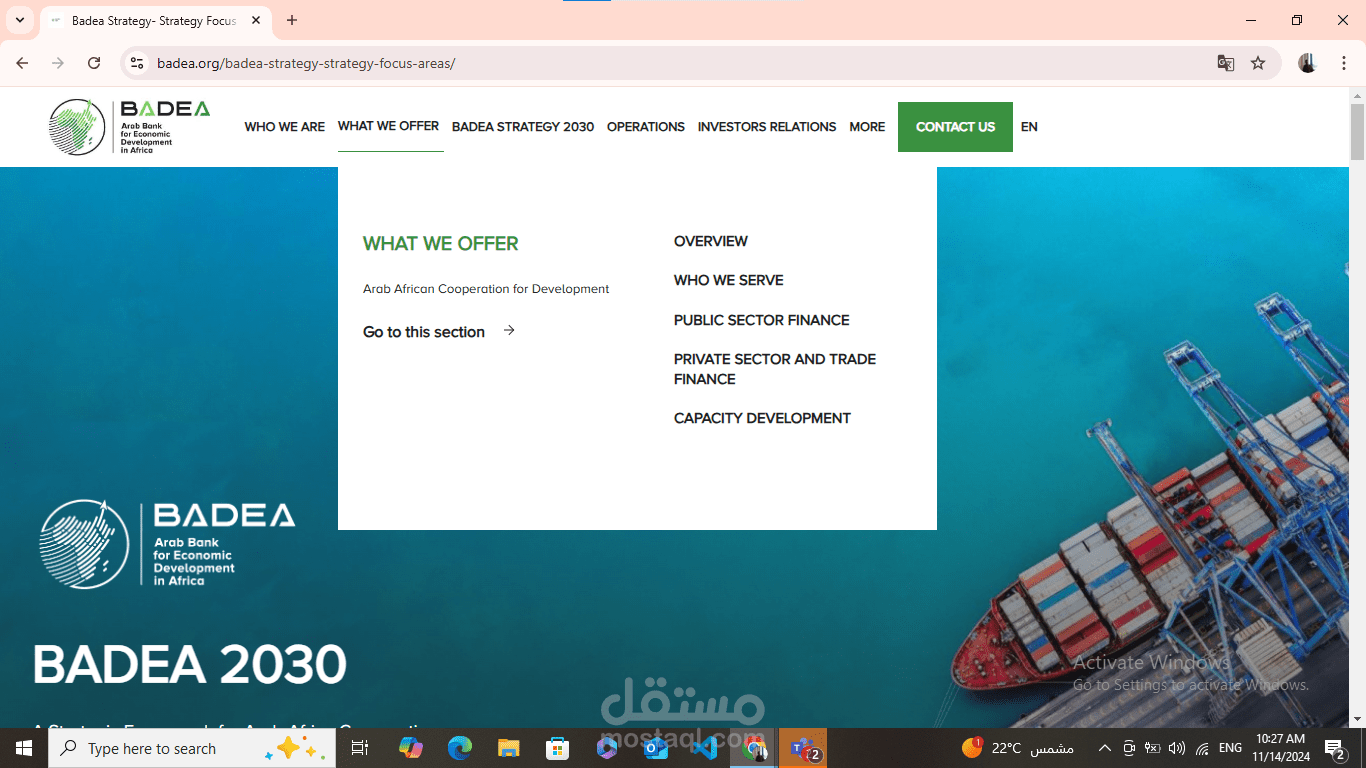
Task: Show hidden system tray icons
Action: point(1104,748)
